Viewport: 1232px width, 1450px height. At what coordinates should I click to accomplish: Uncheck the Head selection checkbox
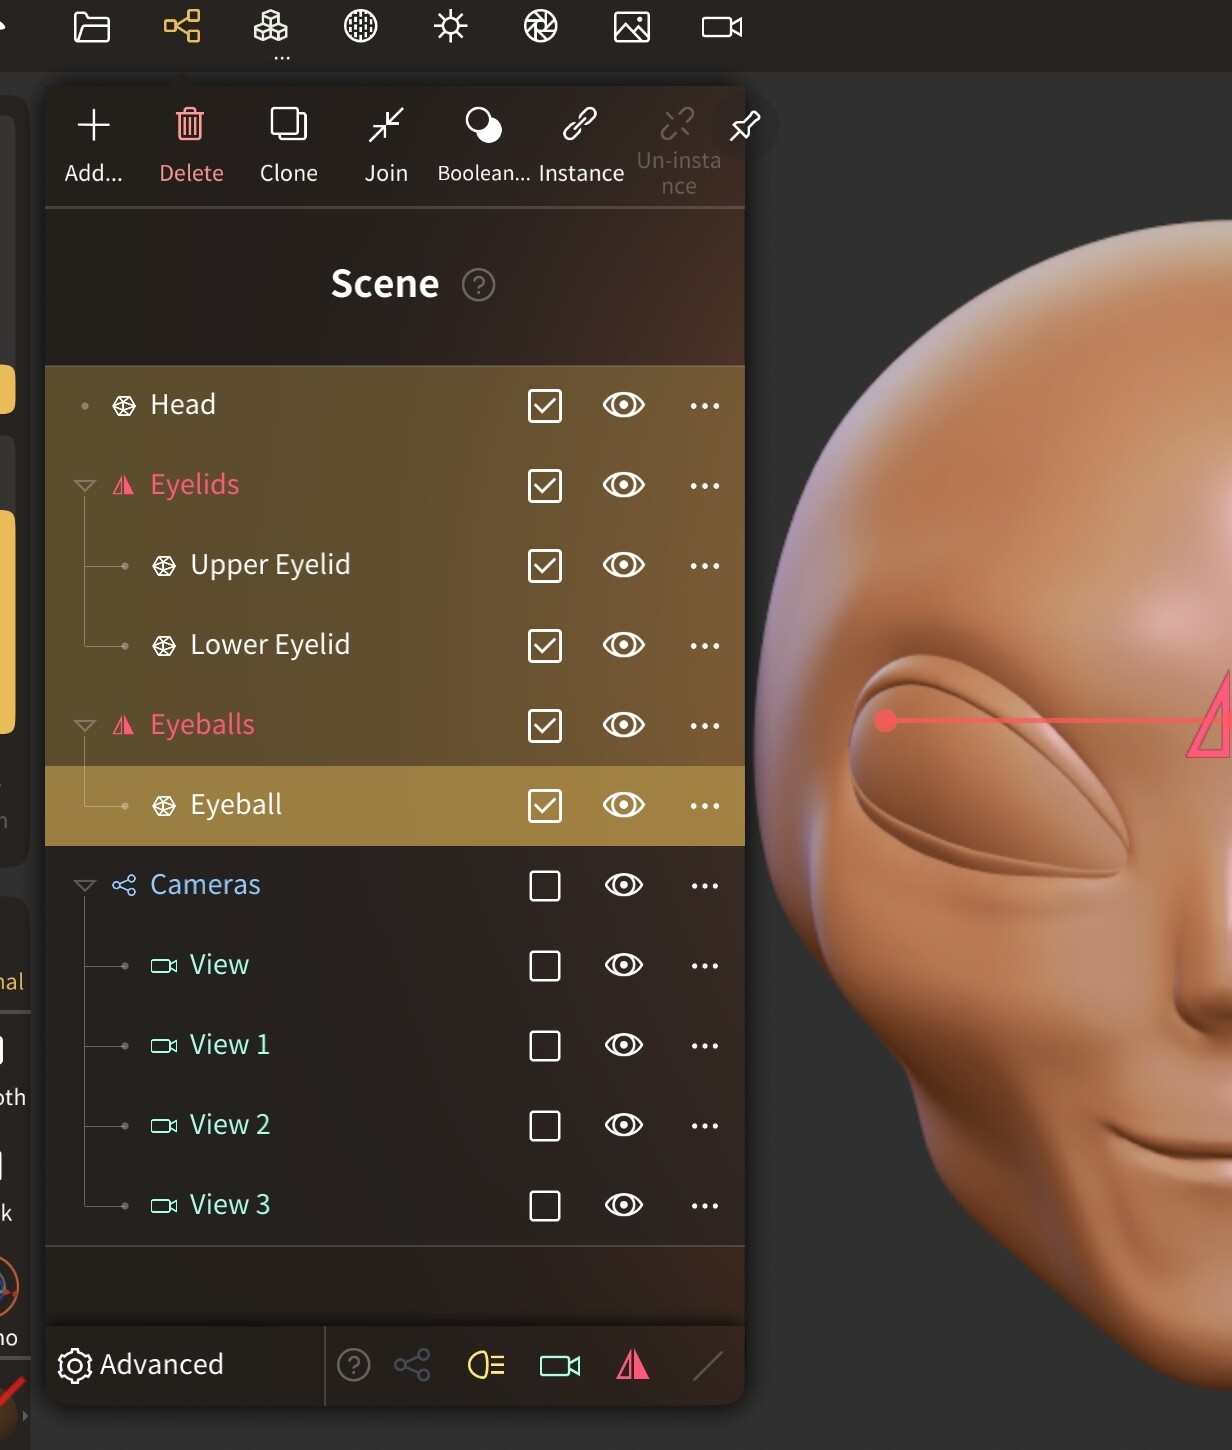click(545, 406)
